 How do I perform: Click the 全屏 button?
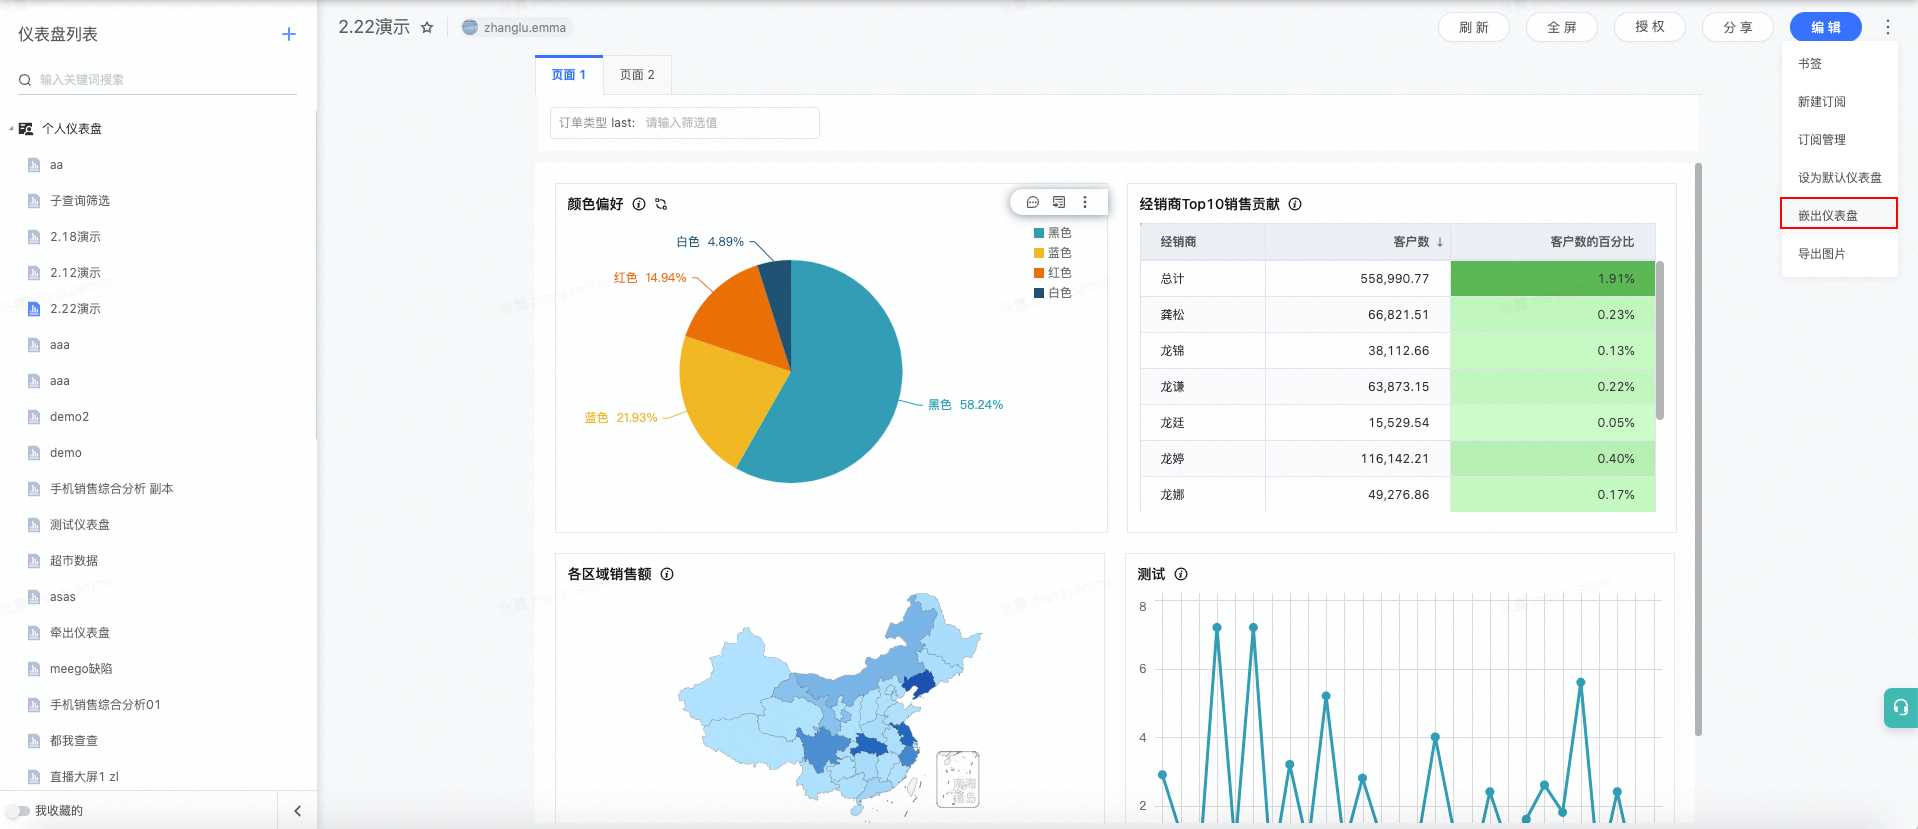click(1562, 27)
